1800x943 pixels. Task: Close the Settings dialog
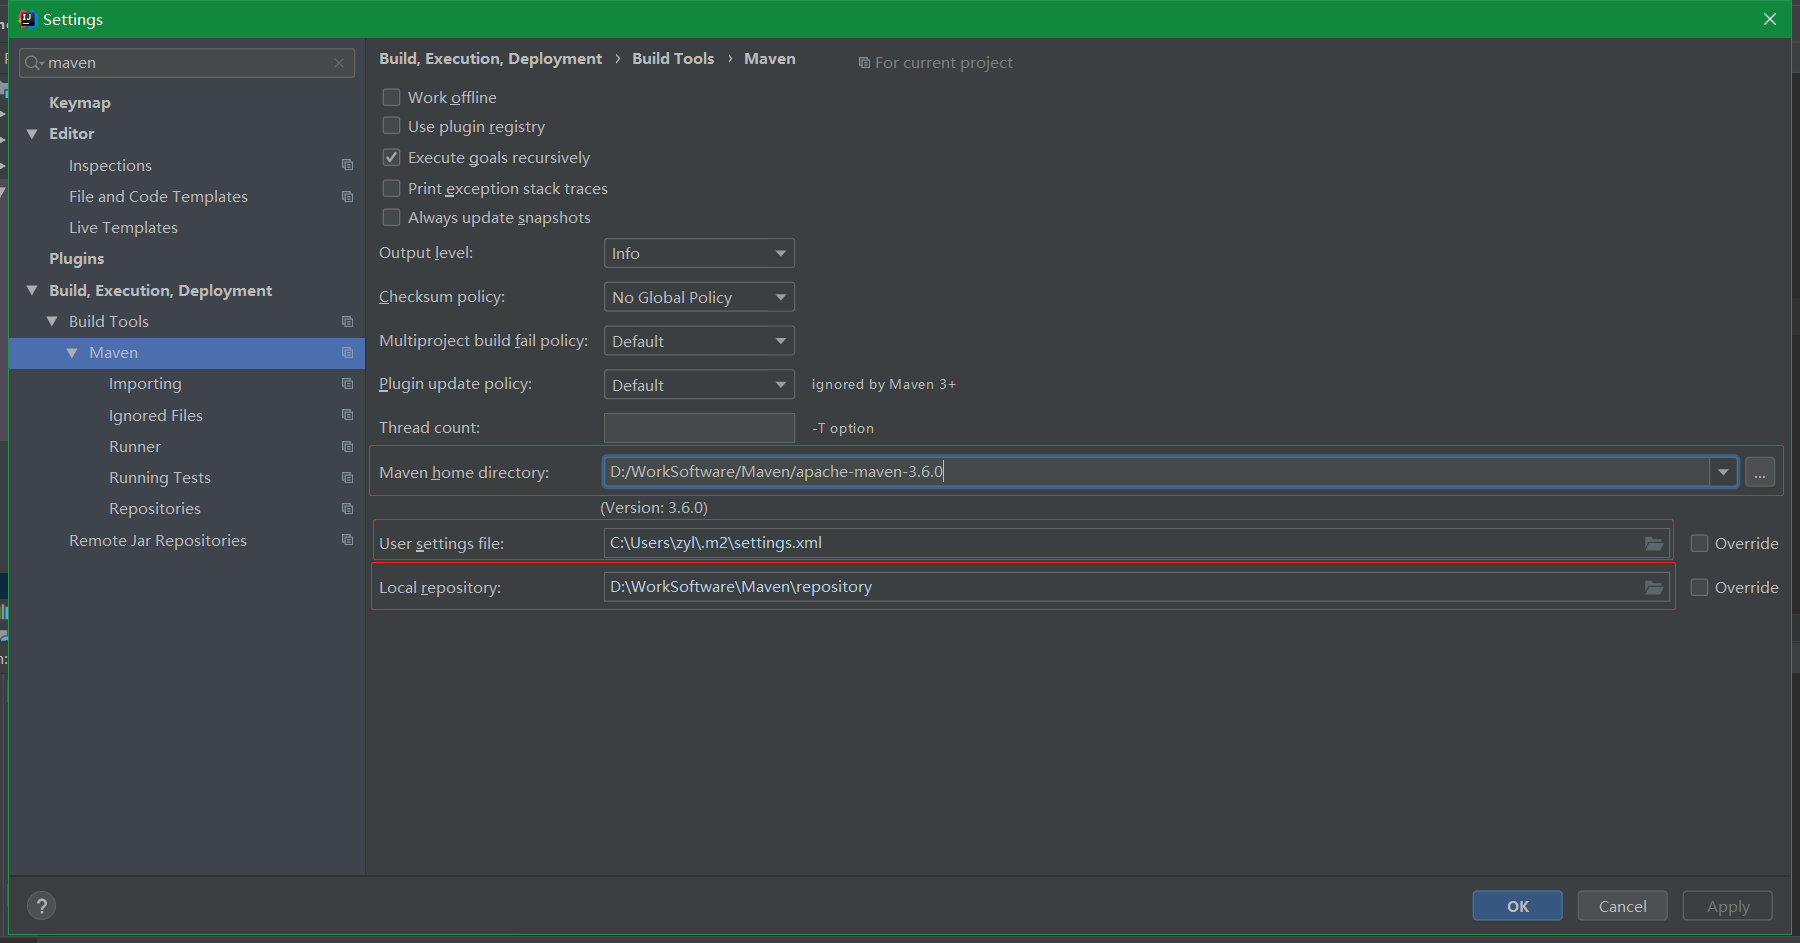(x=1769, y=19)
